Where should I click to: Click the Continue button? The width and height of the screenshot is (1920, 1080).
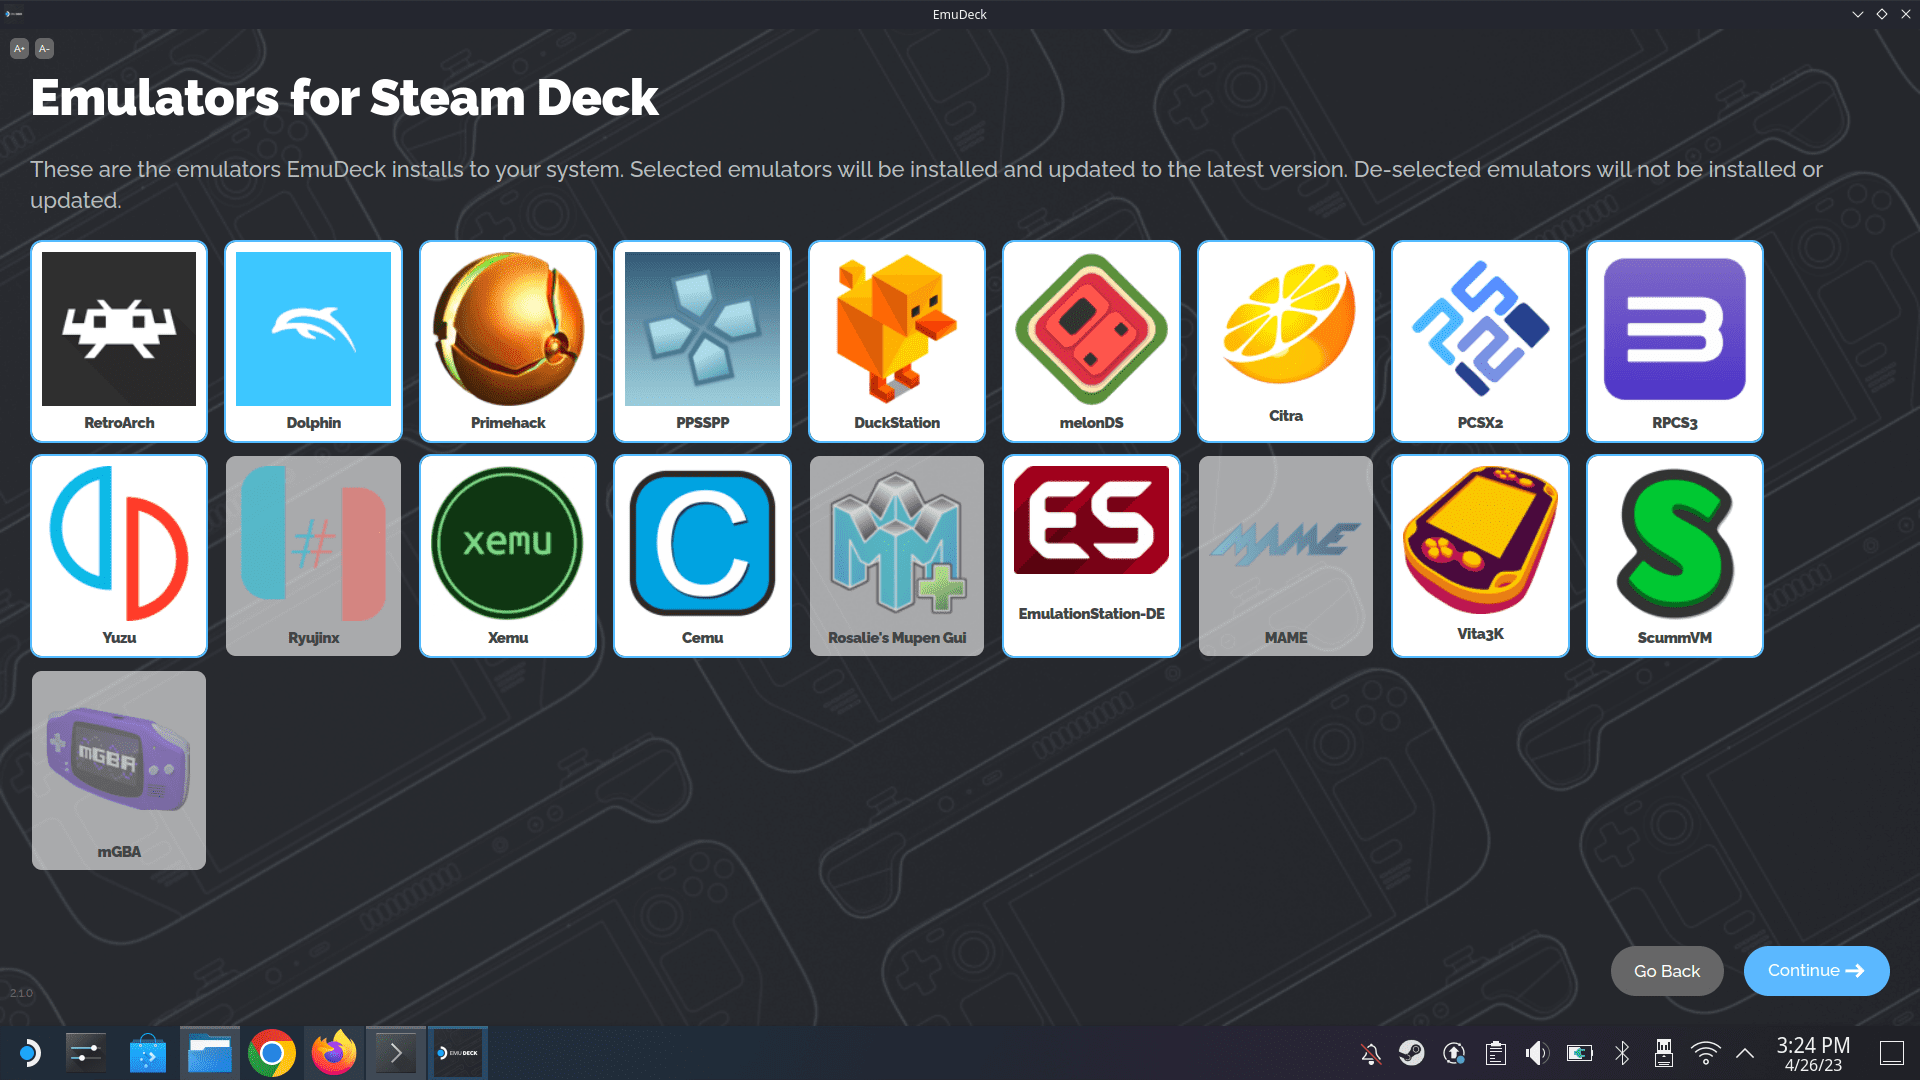pos(1816,971)
